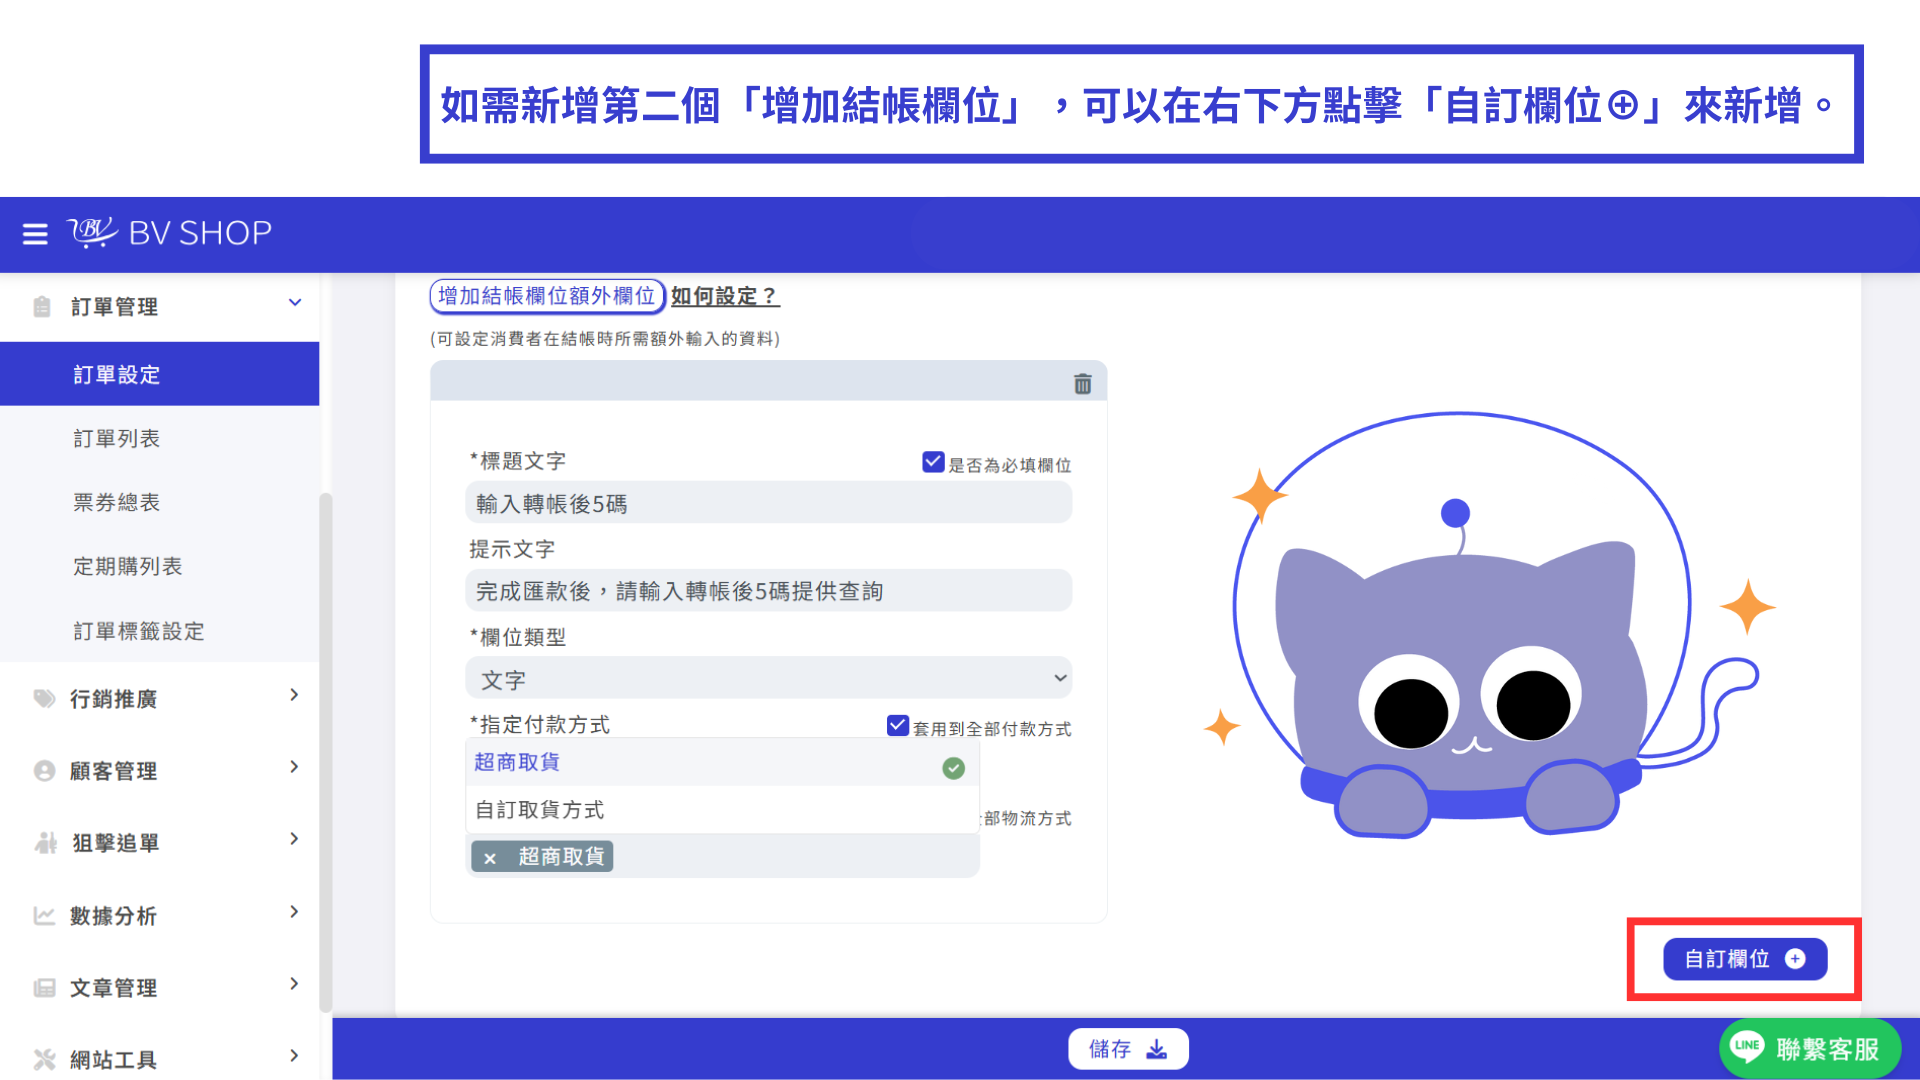This screenshot has height=1080, width=1920.
Task: Click the sidebar vertical scrollbar
Action: click(x=325, y=750)
